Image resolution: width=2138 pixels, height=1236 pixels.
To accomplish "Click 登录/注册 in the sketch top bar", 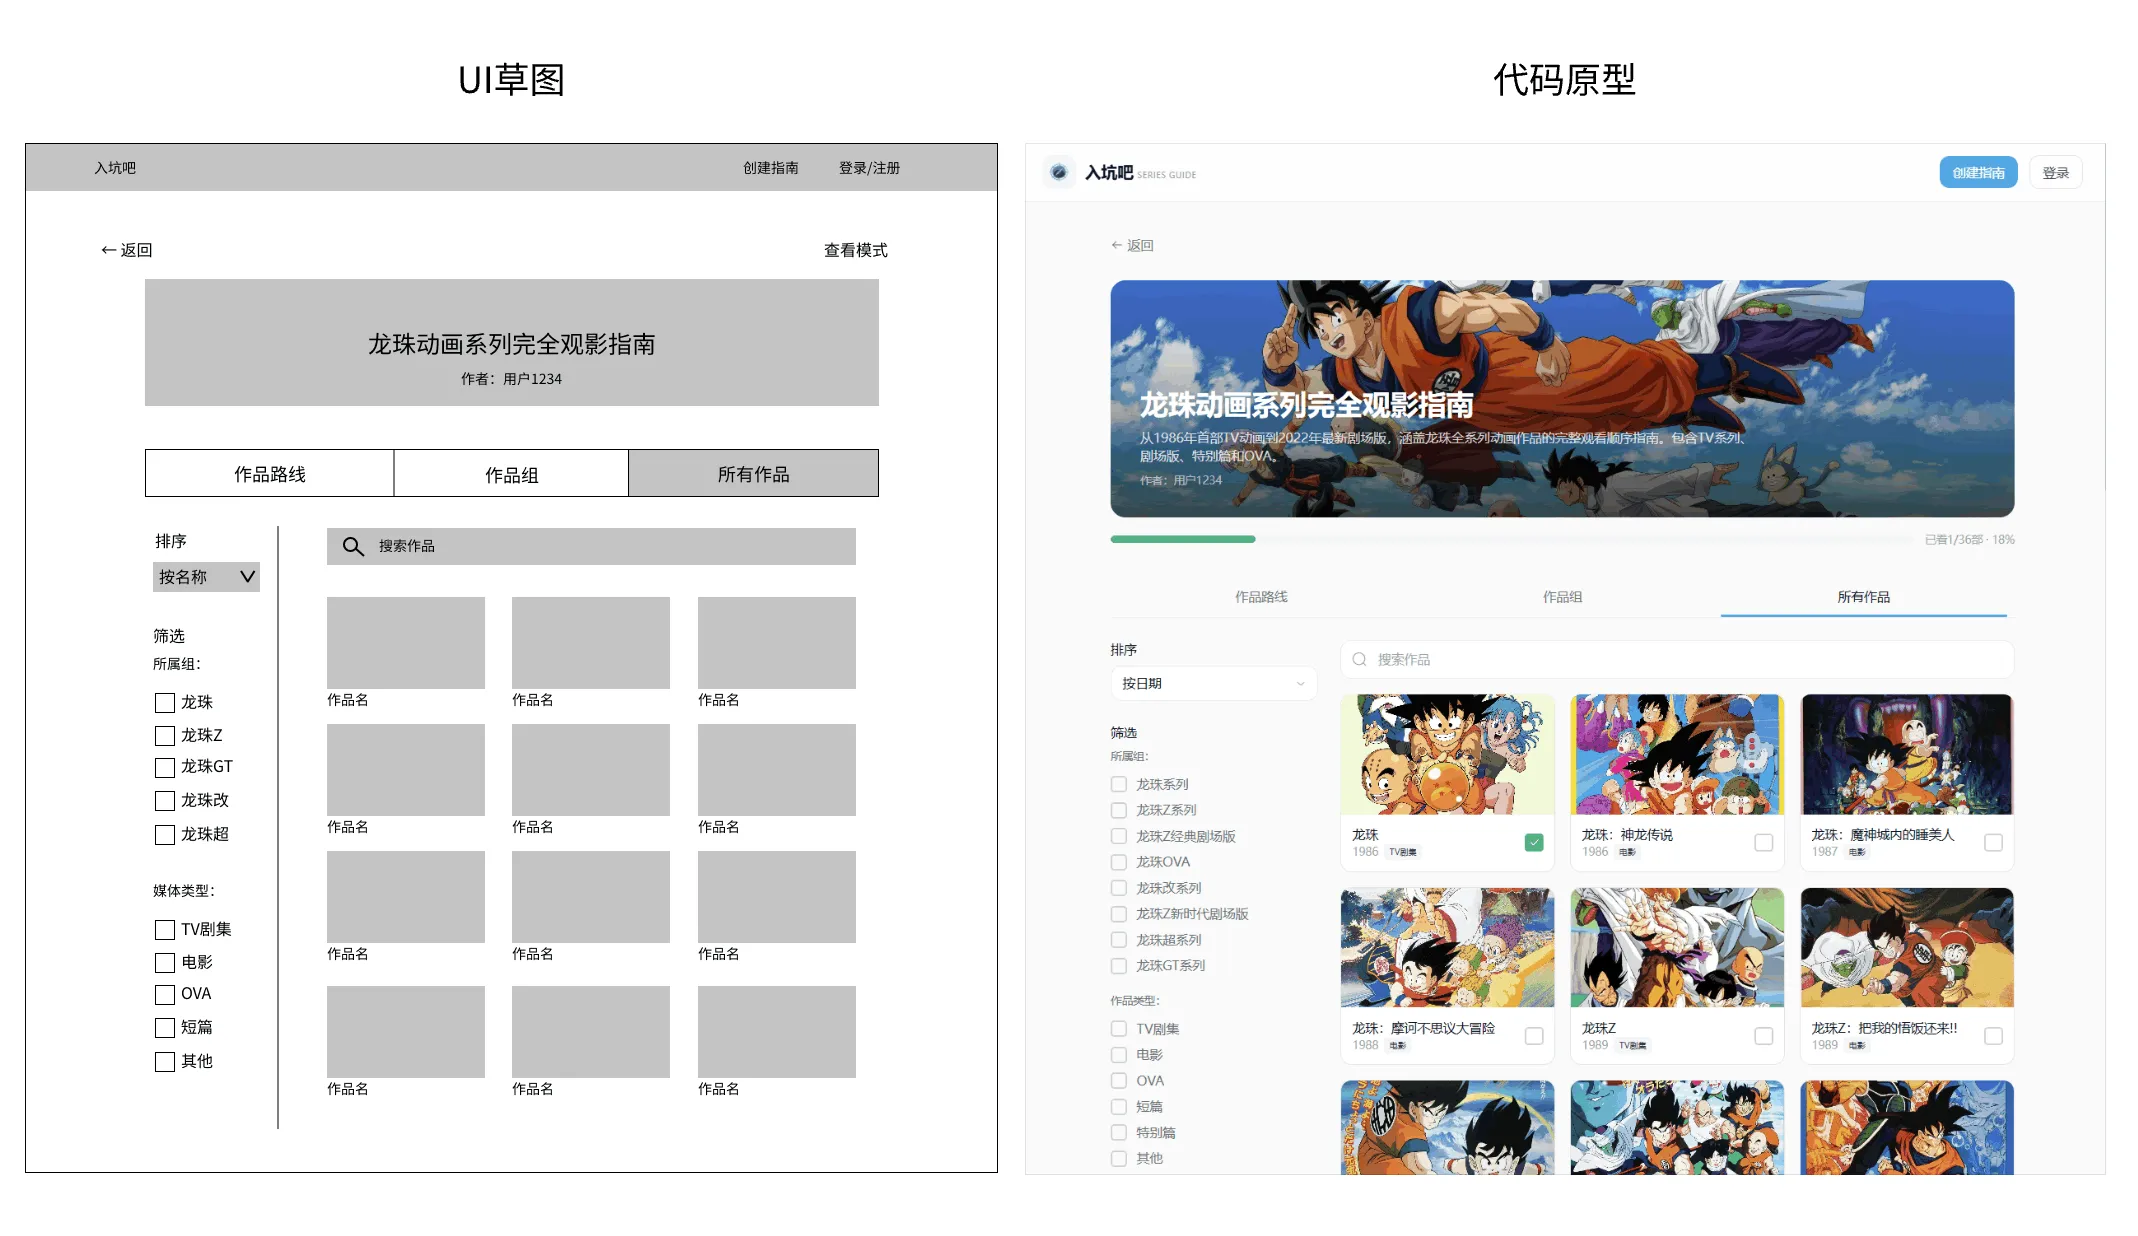I will tap(869, 168).
